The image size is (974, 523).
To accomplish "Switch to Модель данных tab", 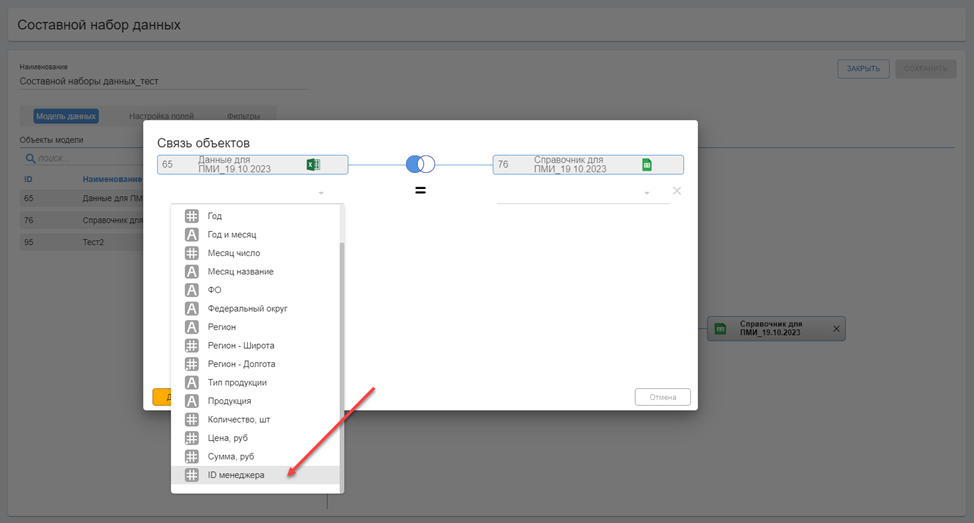I will pyautogui.click(x=66, y=116).
